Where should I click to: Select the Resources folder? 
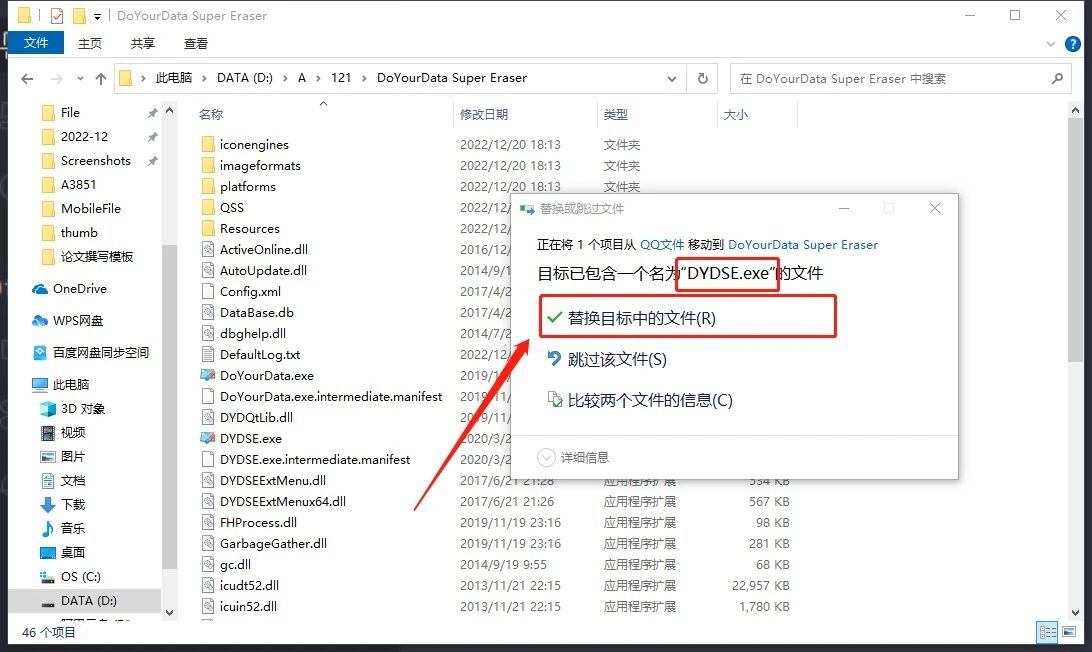click(x=249, y=228)
